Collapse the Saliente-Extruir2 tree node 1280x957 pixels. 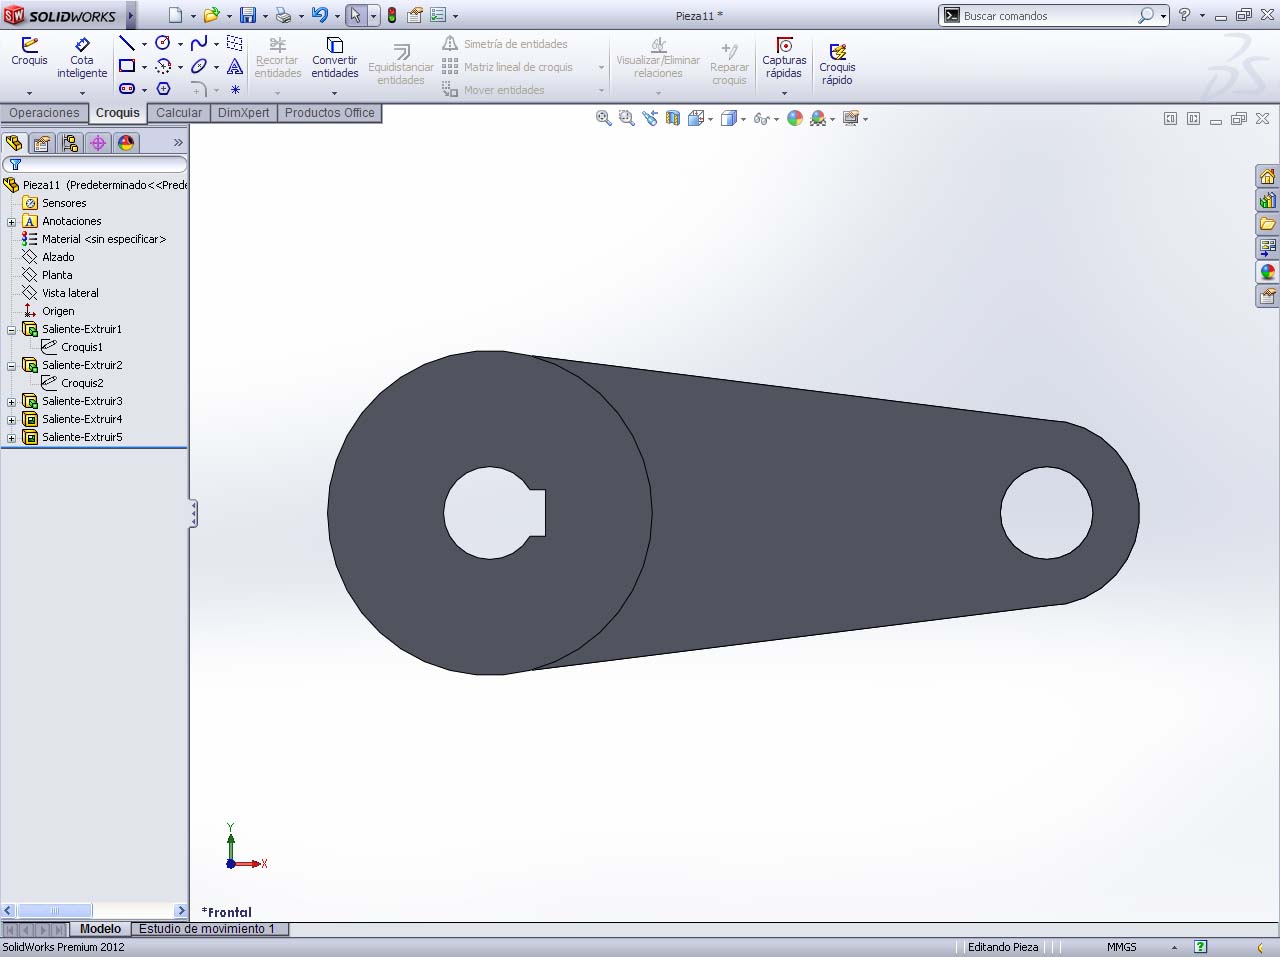[x=11, y=365]
